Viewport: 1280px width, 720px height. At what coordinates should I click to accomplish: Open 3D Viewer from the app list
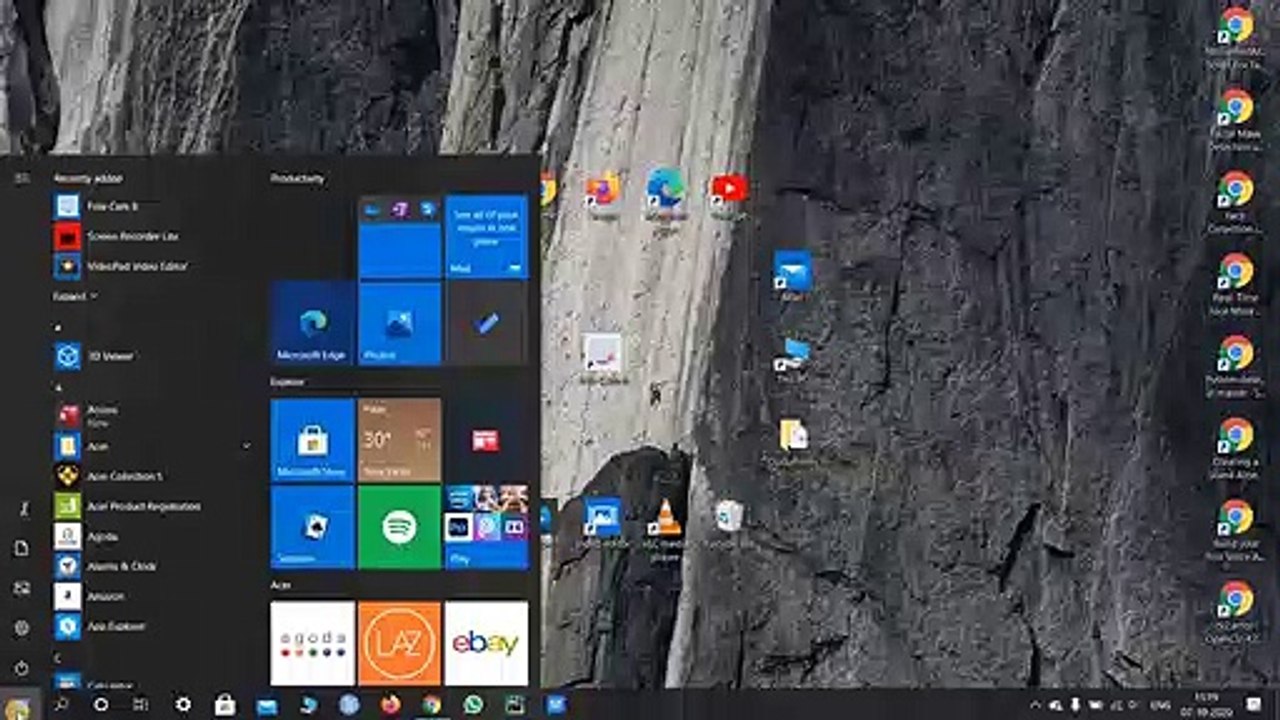click(147, 356)
